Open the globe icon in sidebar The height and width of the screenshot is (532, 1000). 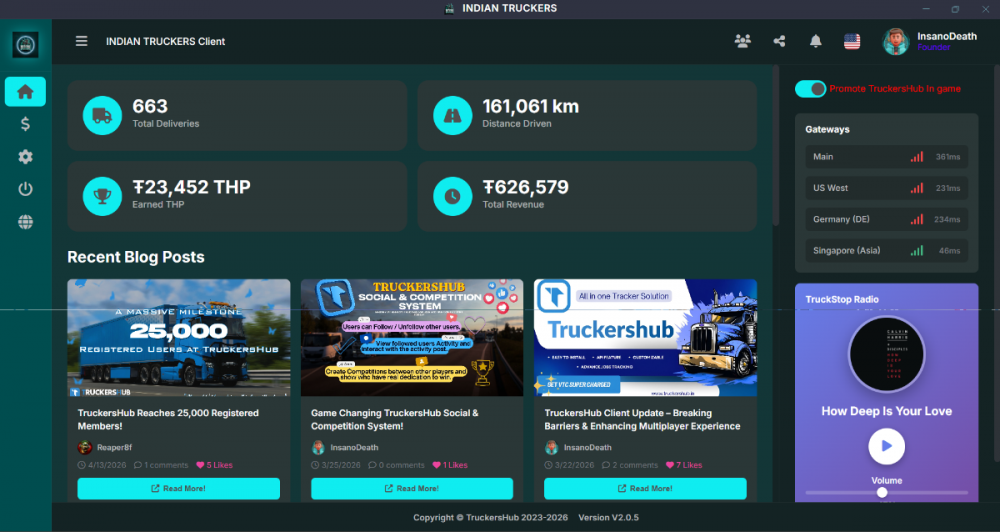(x=26, y=222)
